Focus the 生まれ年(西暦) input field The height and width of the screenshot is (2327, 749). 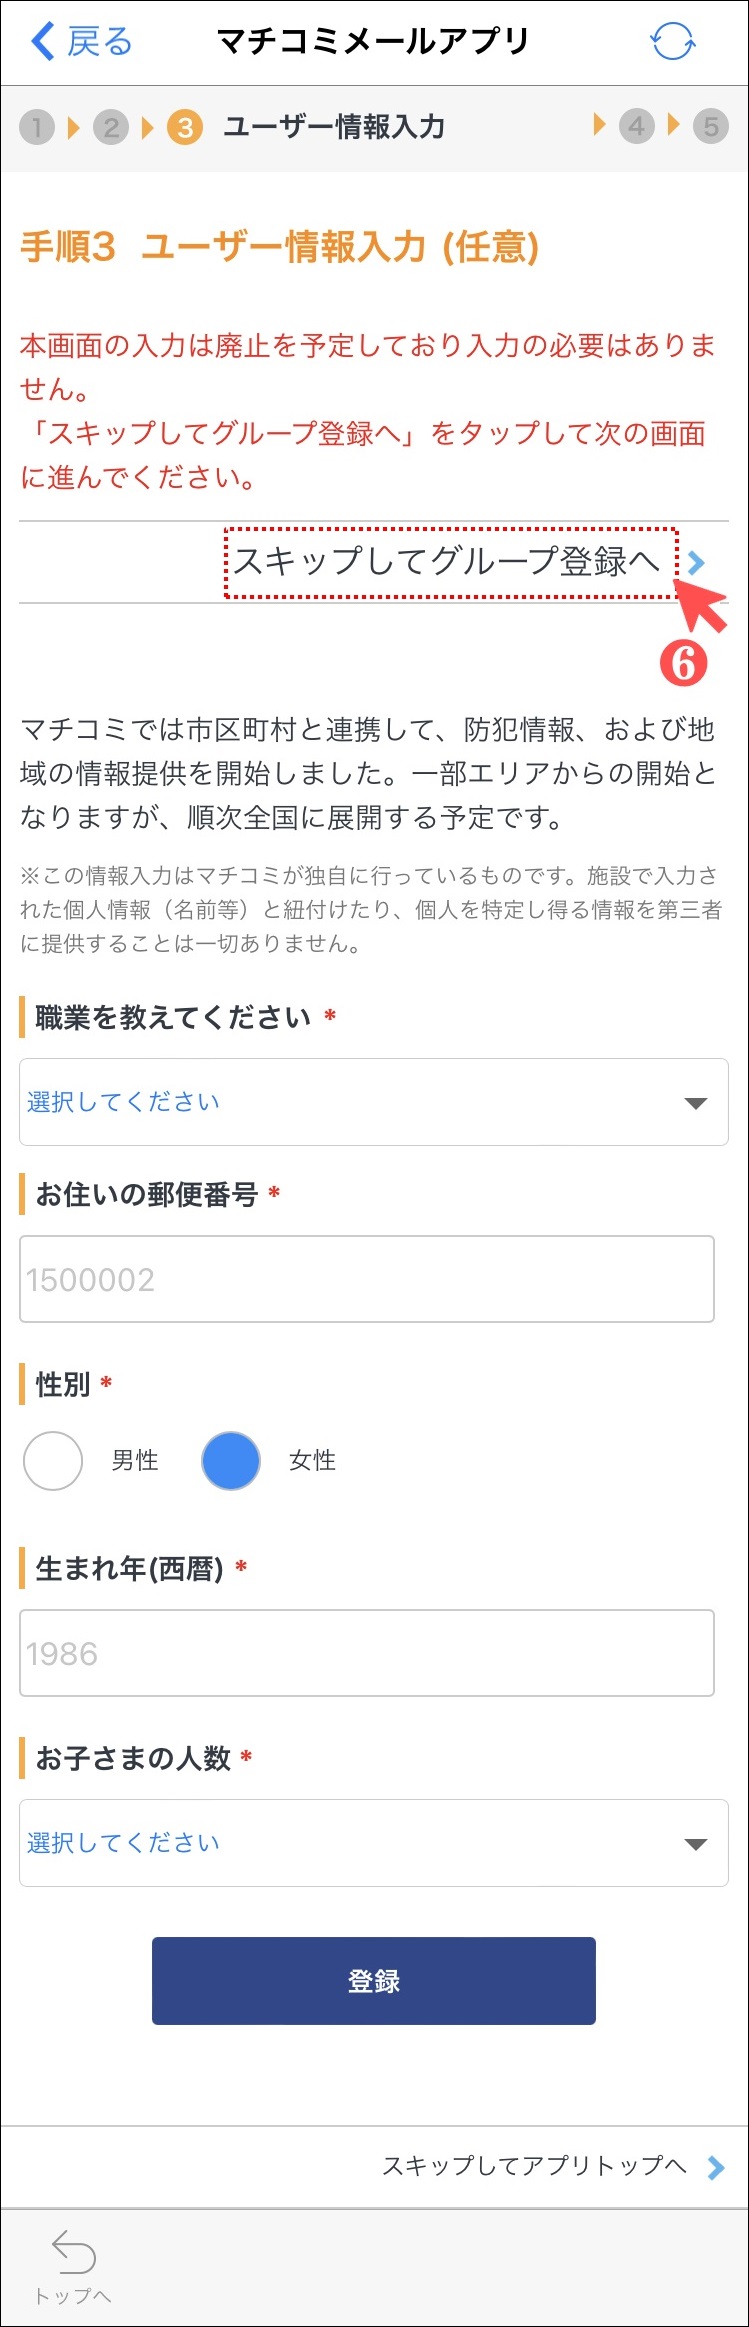point(367,1653)
